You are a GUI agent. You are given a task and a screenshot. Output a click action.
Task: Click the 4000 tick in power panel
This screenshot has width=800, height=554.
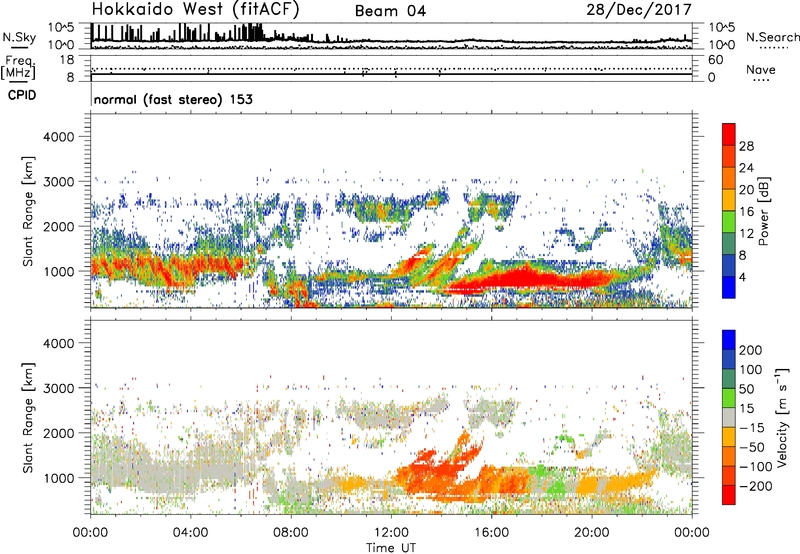pos(58,137)
